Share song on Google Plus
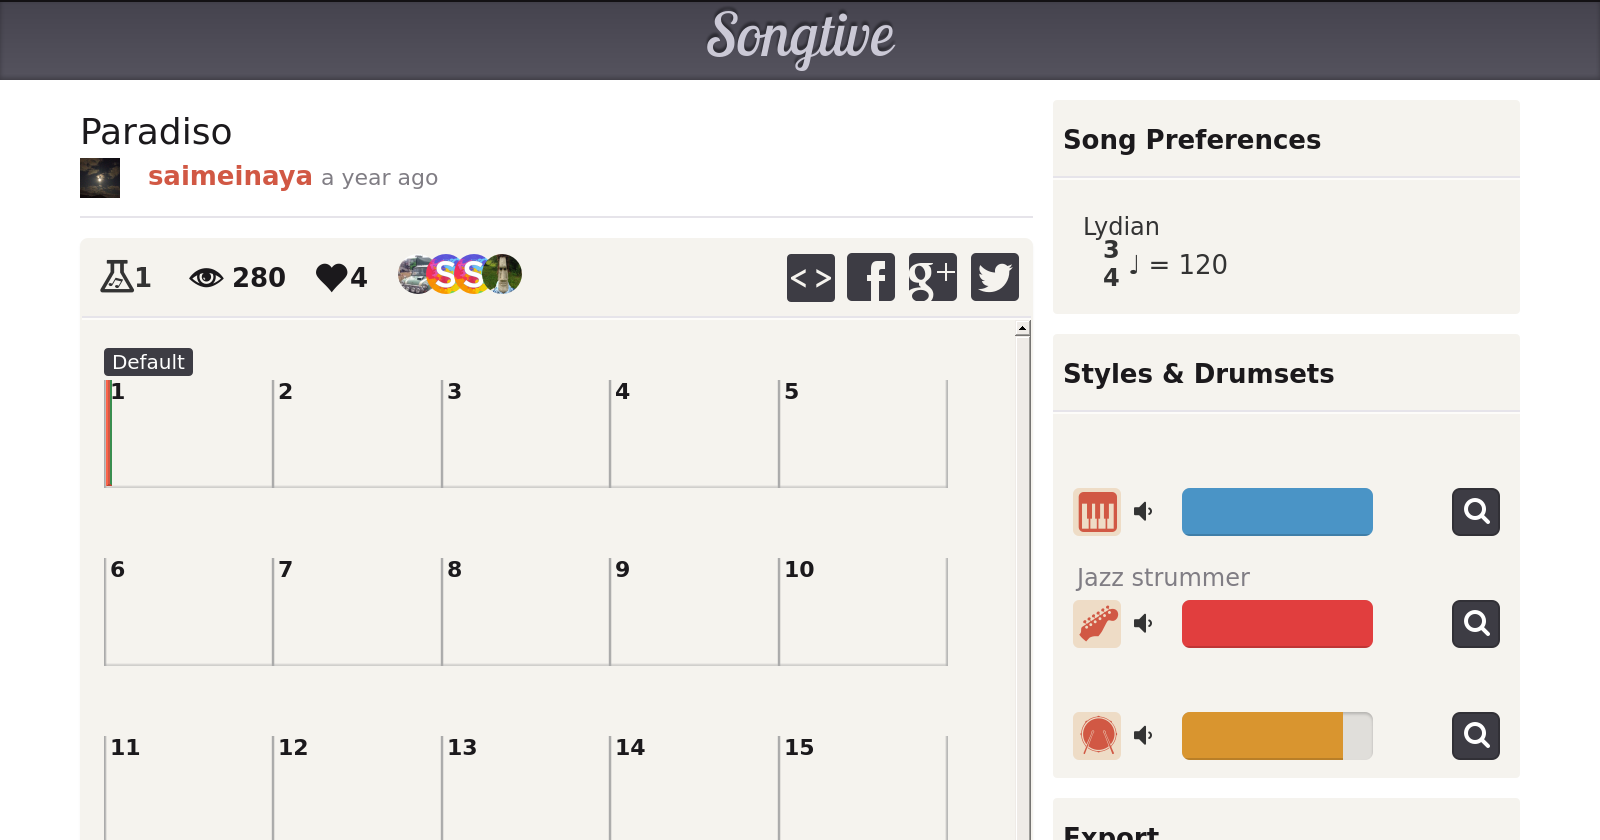 pos(932,277)
